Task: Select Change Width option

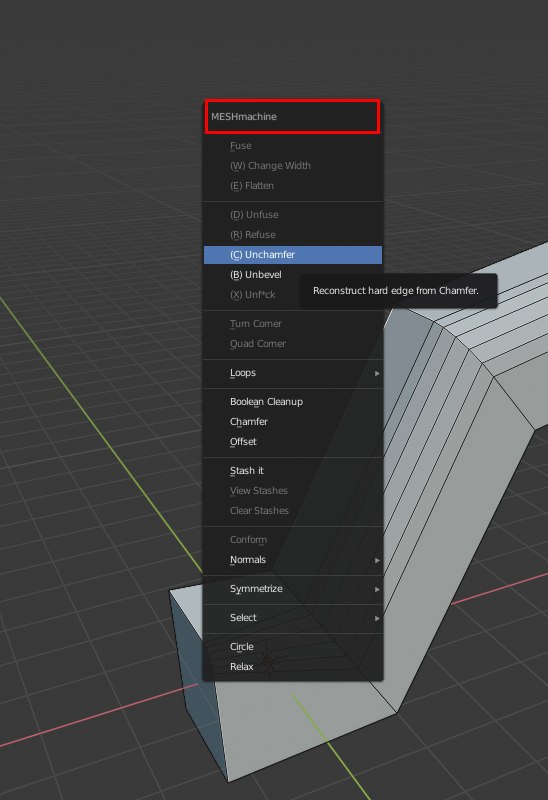Action: point(293,166)
